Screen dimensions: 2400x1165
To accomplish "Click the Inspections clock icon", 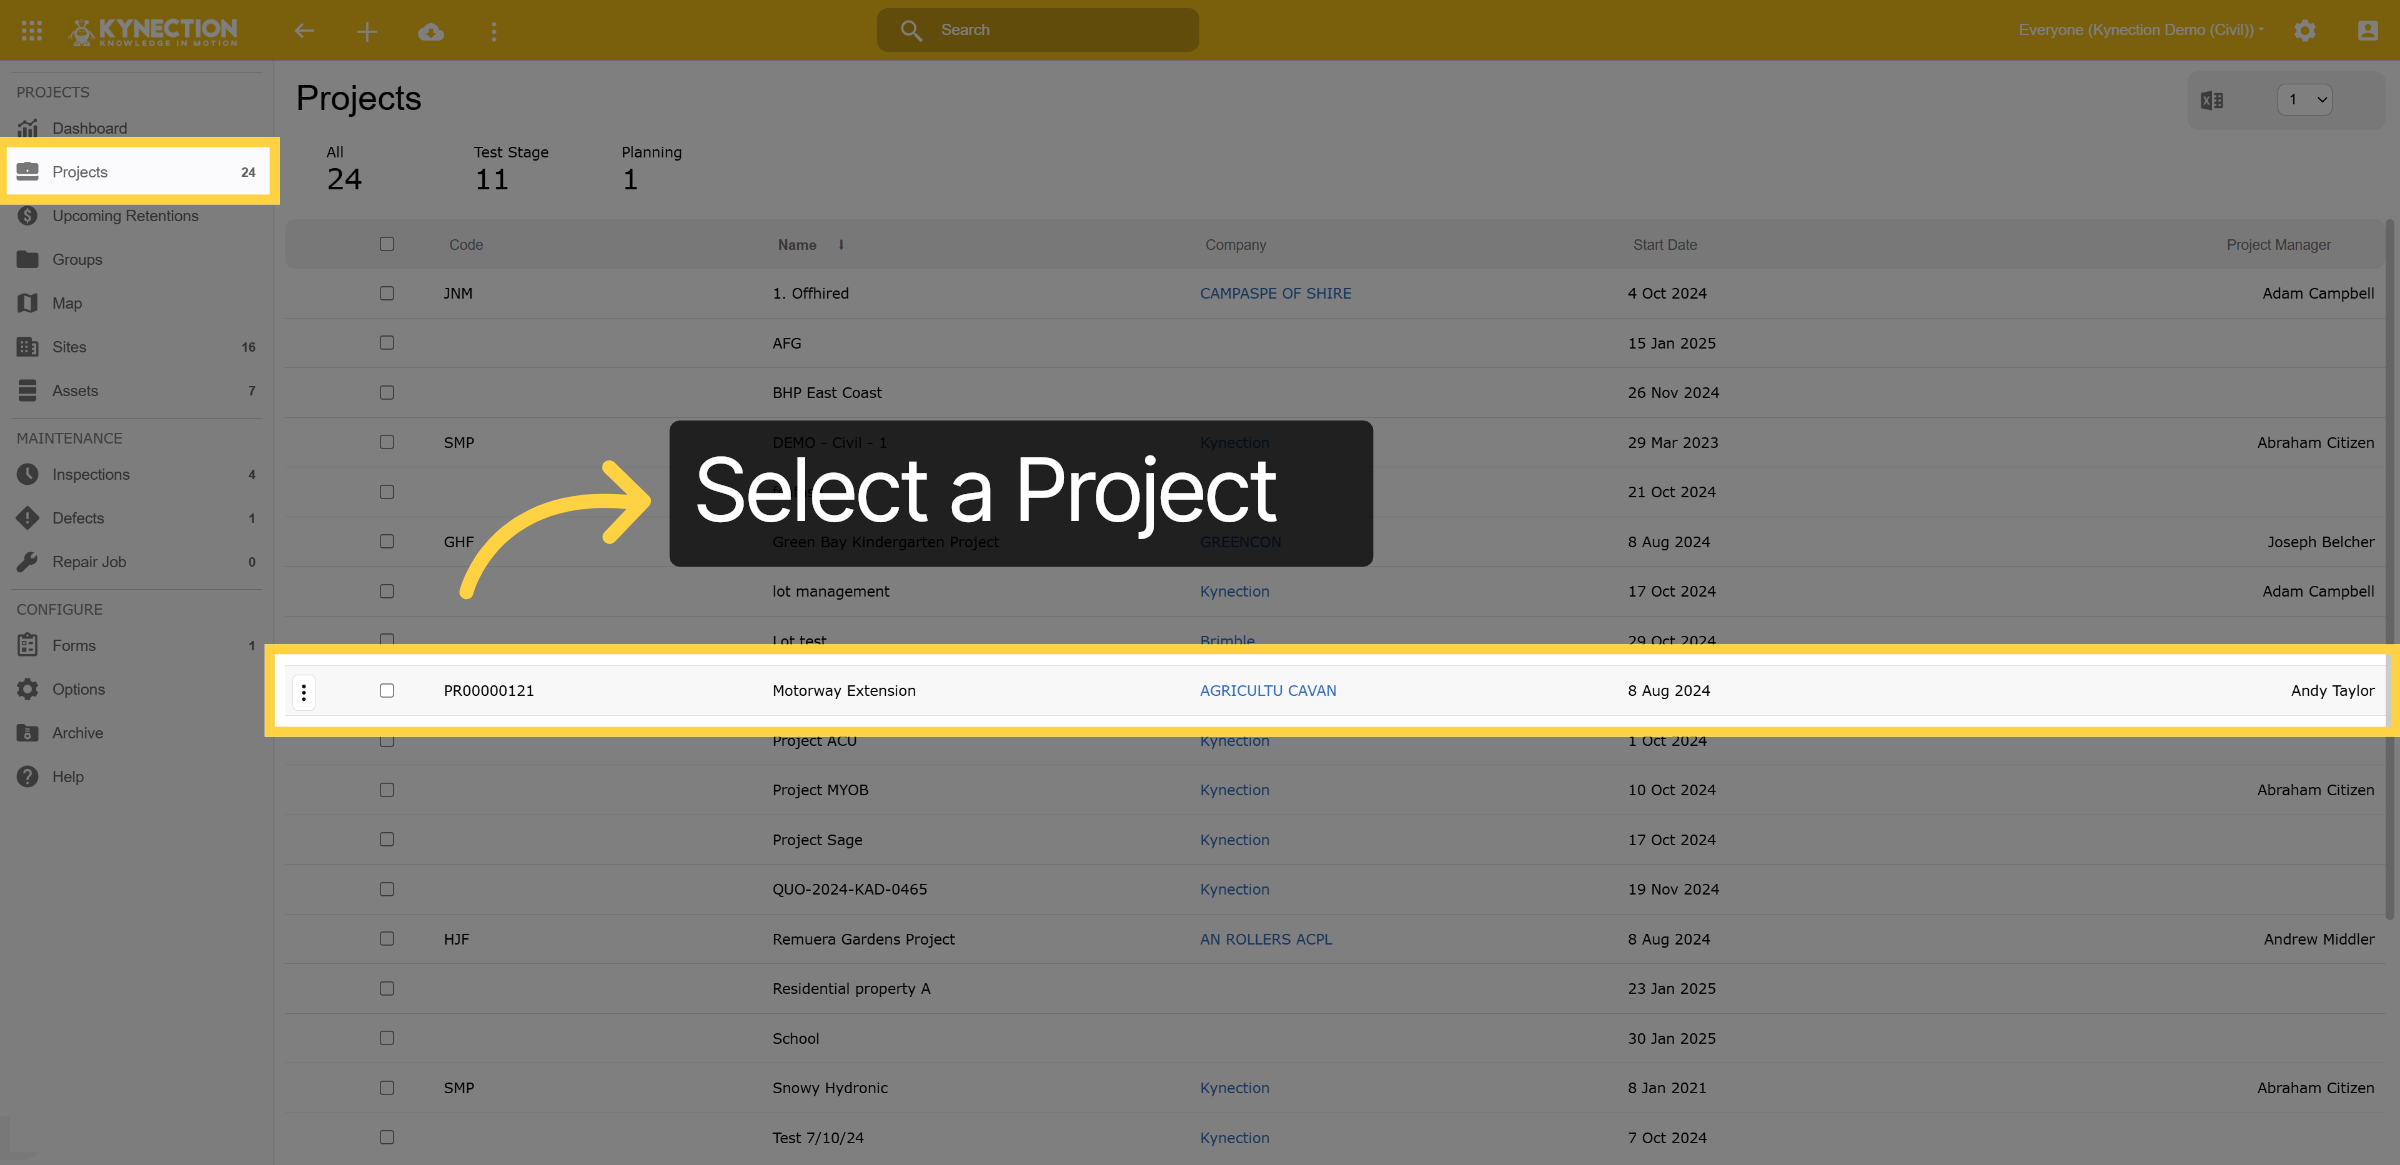I will point(28,474).
